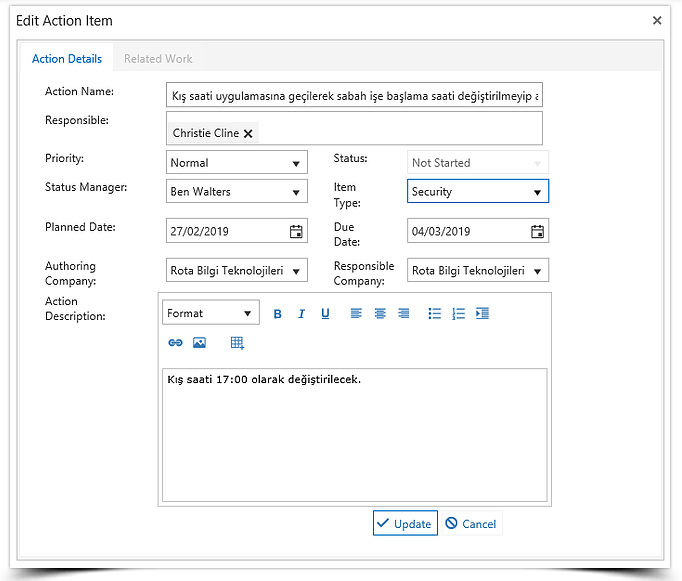Center align the description text
The width and height of the screenshot is (682, 581).
(380, 314)
